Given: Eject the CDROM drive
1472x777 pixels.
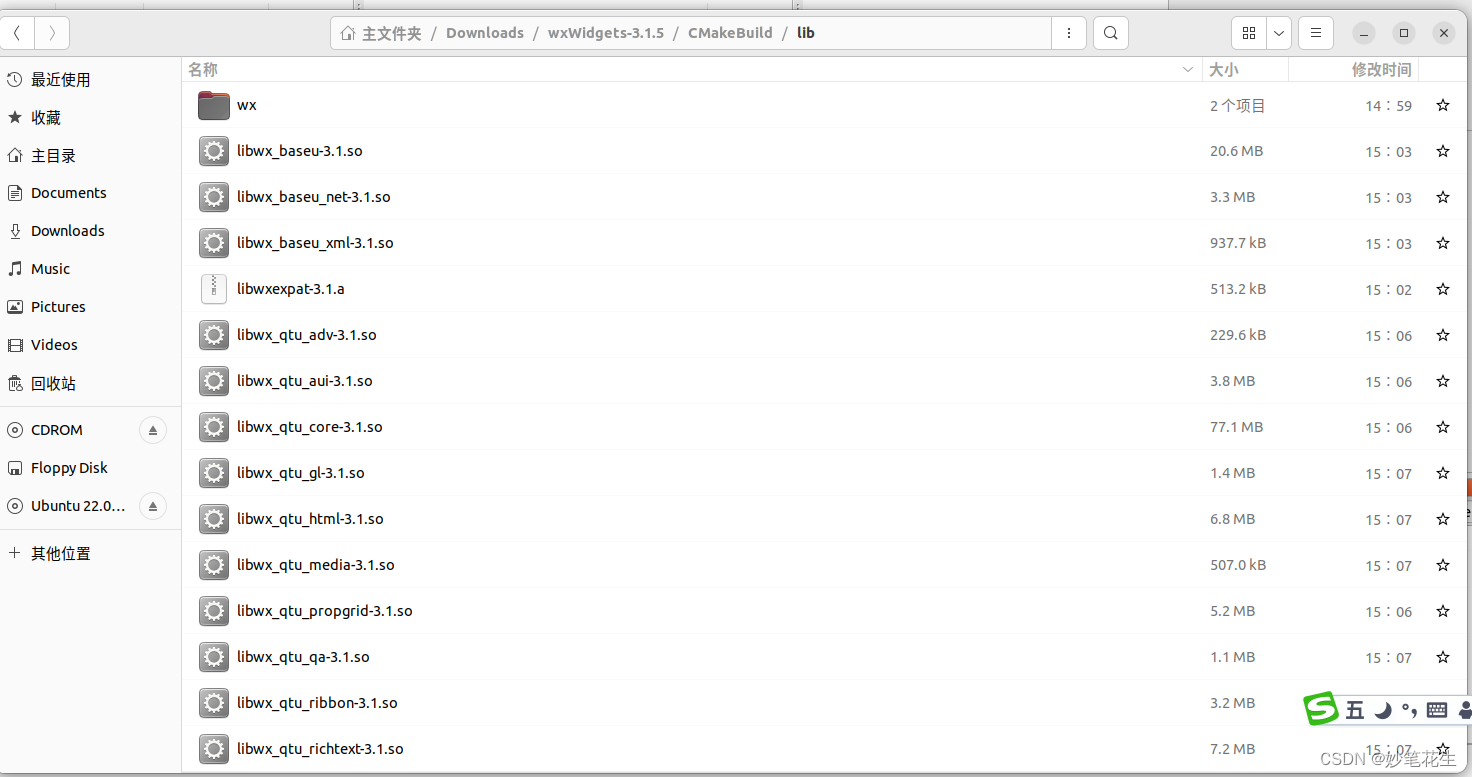Looking at the screenshot, I should 152,429.
